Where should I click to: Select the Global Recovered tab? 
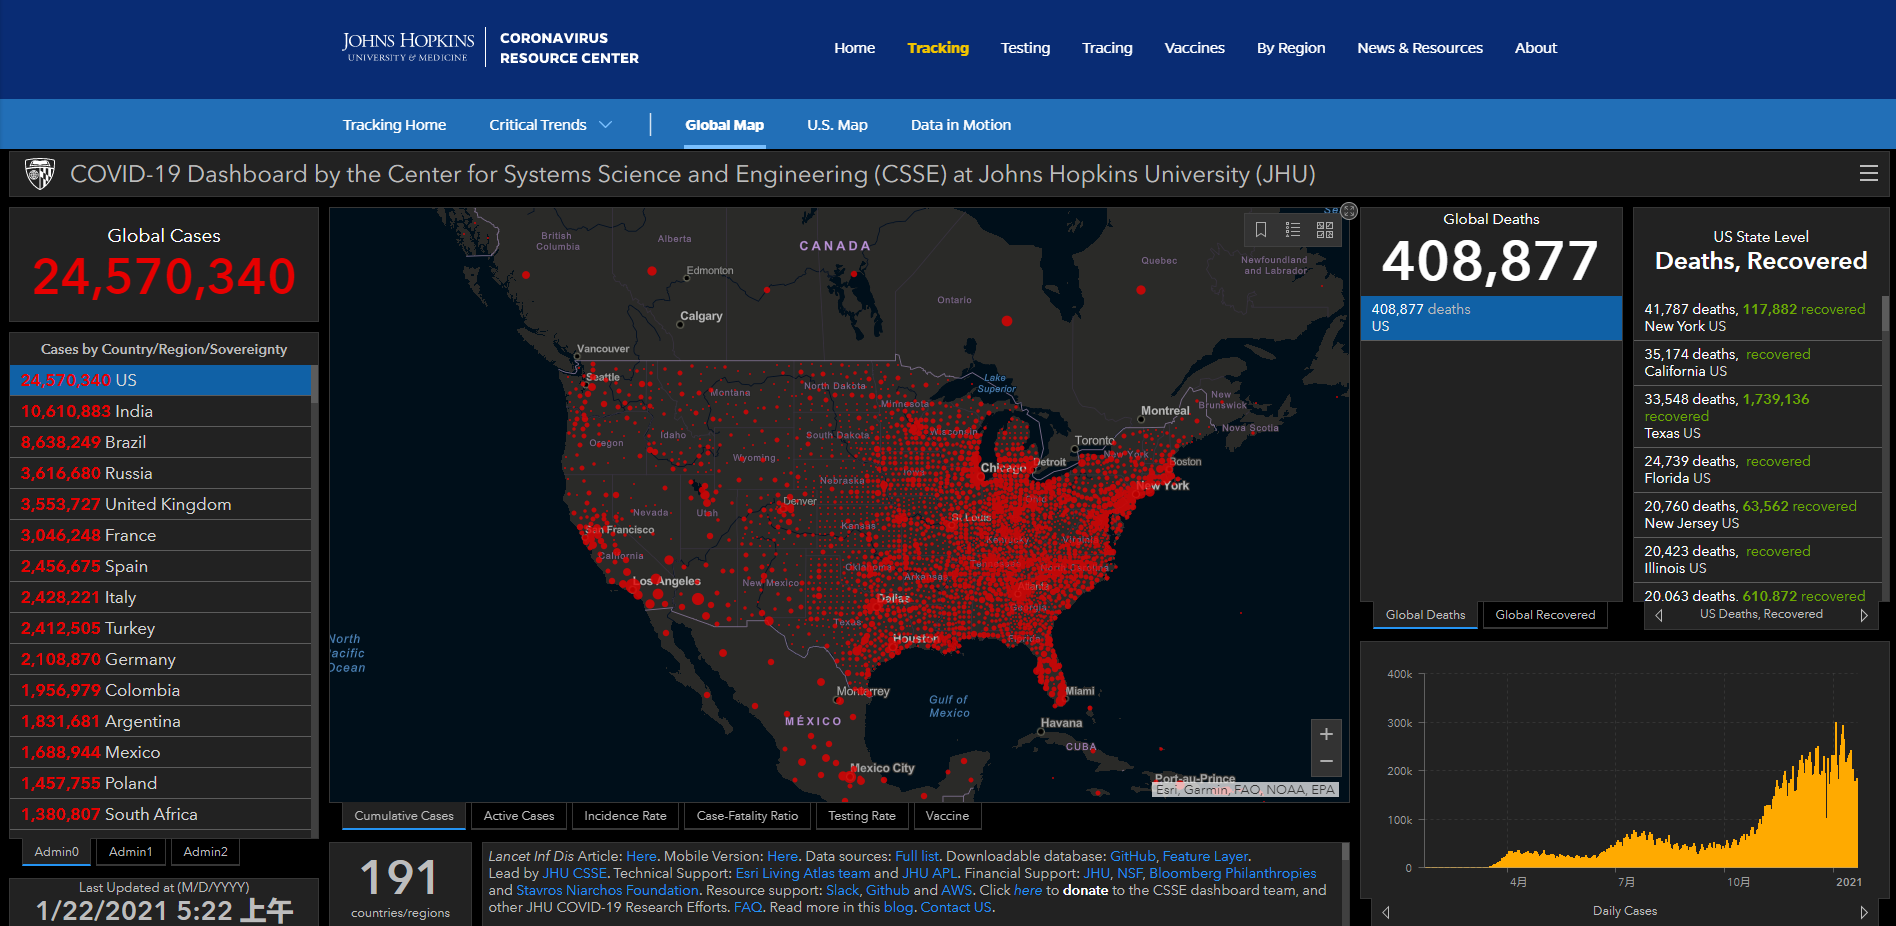click(1545, 615)
